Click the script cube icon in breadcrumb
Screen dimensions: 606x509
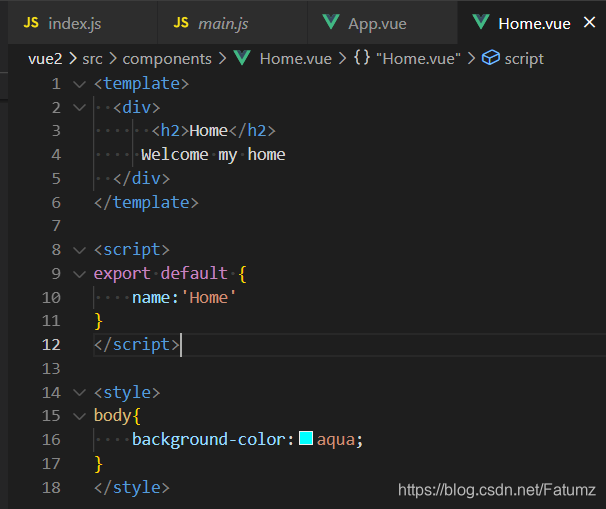point(491,58)
